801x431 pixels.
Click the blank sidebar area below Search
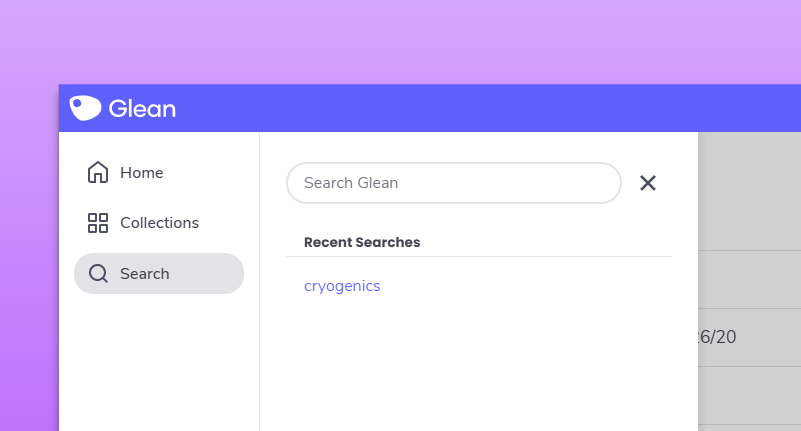pyautogui.click(x=158, y=360)
